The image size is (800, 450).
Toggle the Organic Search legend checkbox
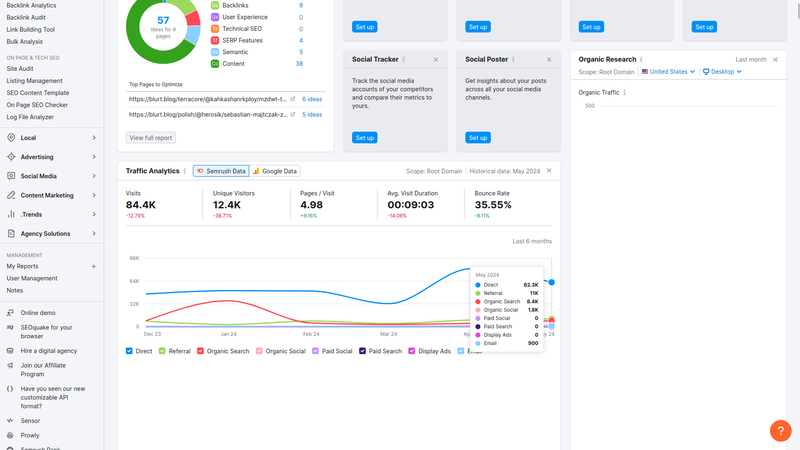[201, 351]
